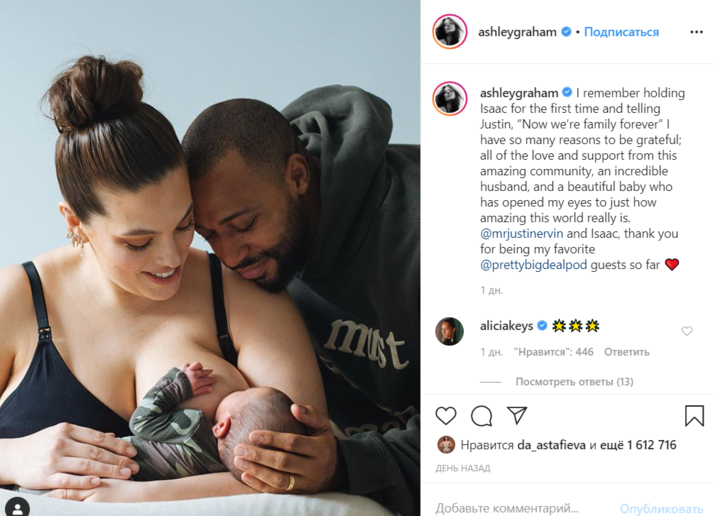This screenshot has height=516, width=713.
Task: Open the @prettybigdealpod mention link
Action: [x=533, y=265]
